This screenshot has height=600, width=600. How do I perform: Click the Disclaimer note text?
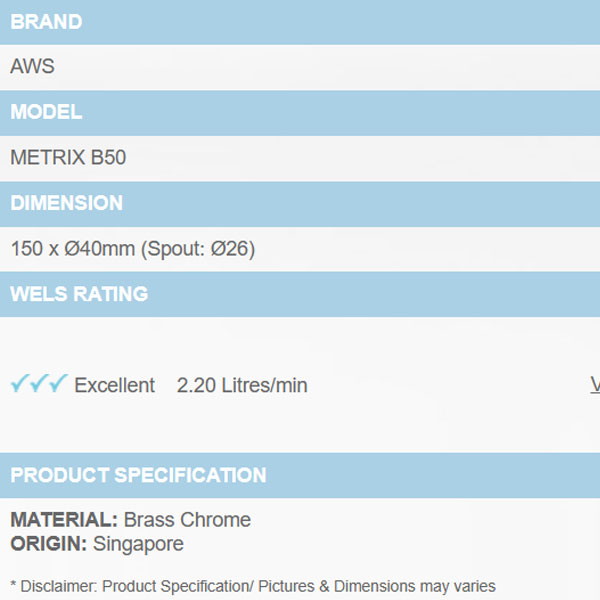coord(252,586)
